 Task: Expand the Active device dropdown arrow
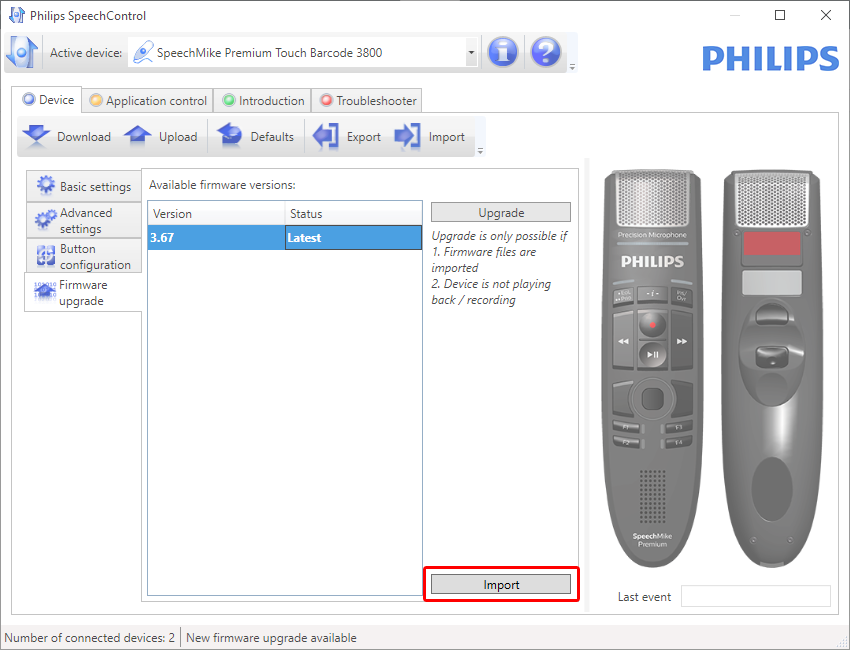click(471, 53)
